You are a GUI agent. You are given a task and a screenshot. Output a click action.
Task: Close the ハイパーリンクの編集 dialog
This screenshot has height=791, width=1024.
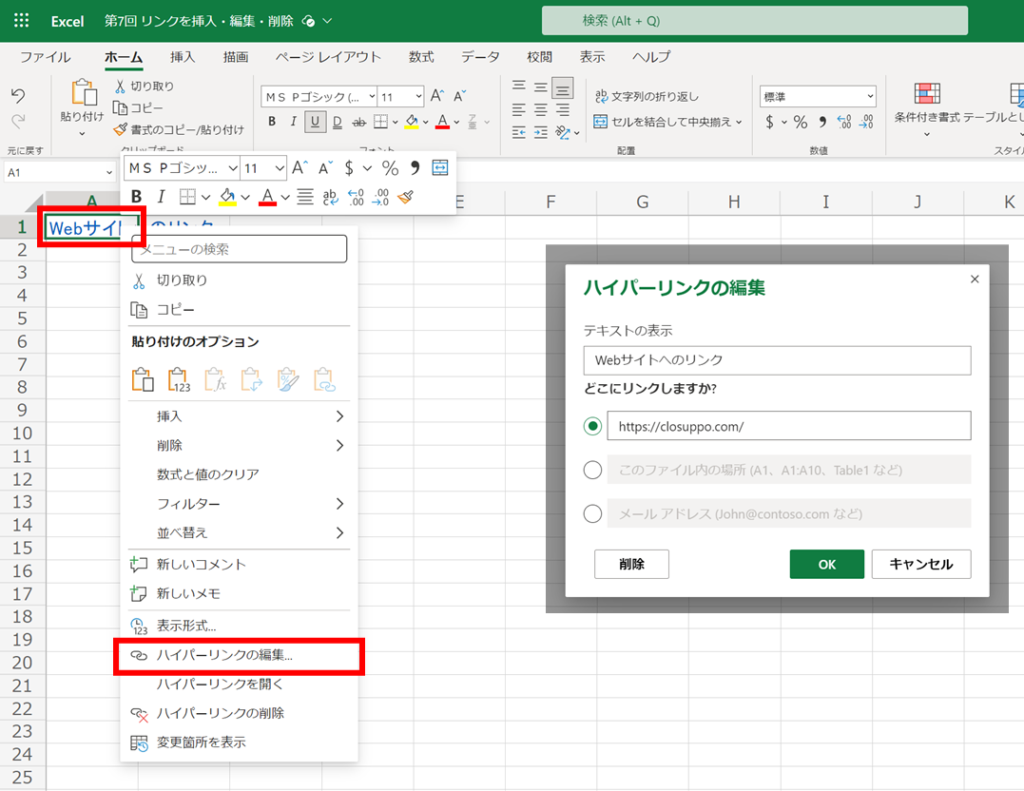(974, 279)
